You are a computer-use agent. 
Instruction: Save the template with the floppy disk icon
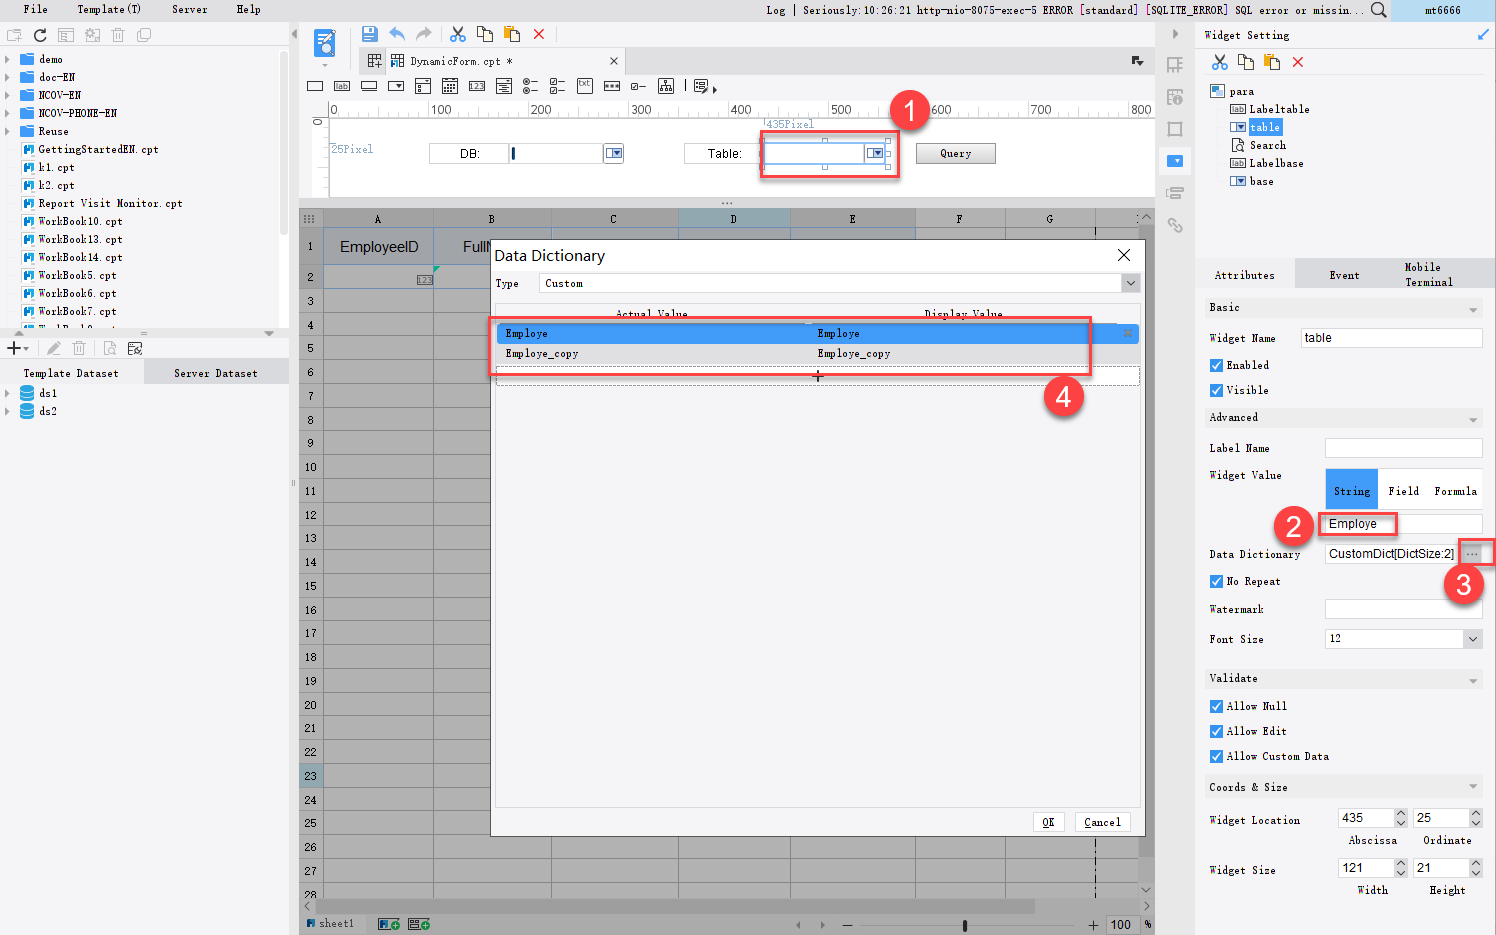[369, 34]
